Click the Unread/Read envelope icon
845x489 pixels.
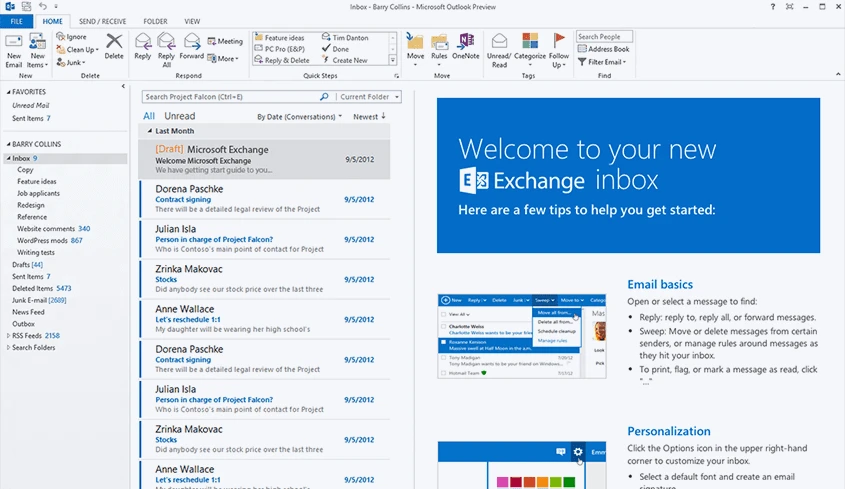tap(498, 43)
